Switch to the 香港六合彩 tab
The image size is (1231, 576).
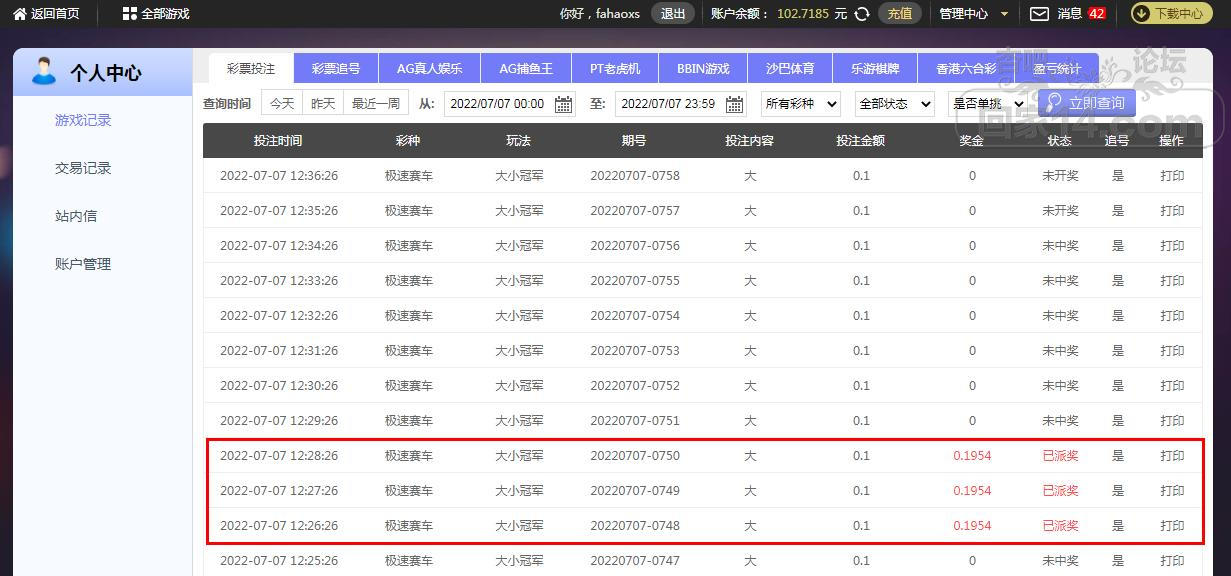click(x=966, y=69)
